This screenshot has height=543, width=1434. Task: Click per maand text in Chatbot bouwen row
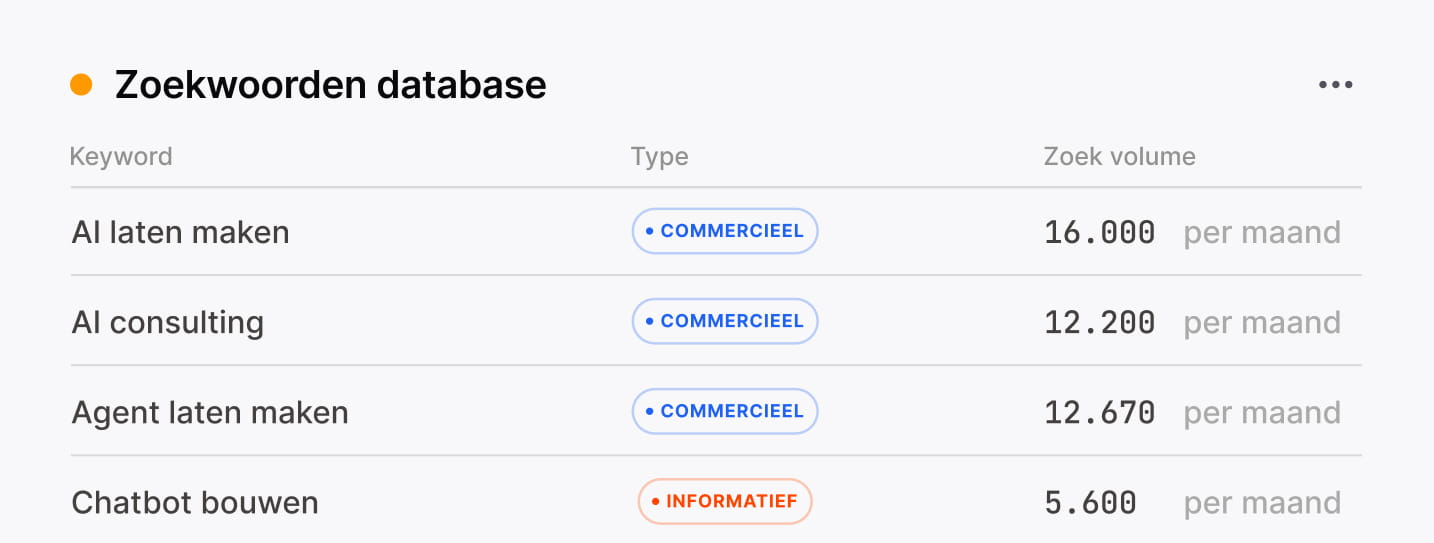click(x=1262, y=503)
